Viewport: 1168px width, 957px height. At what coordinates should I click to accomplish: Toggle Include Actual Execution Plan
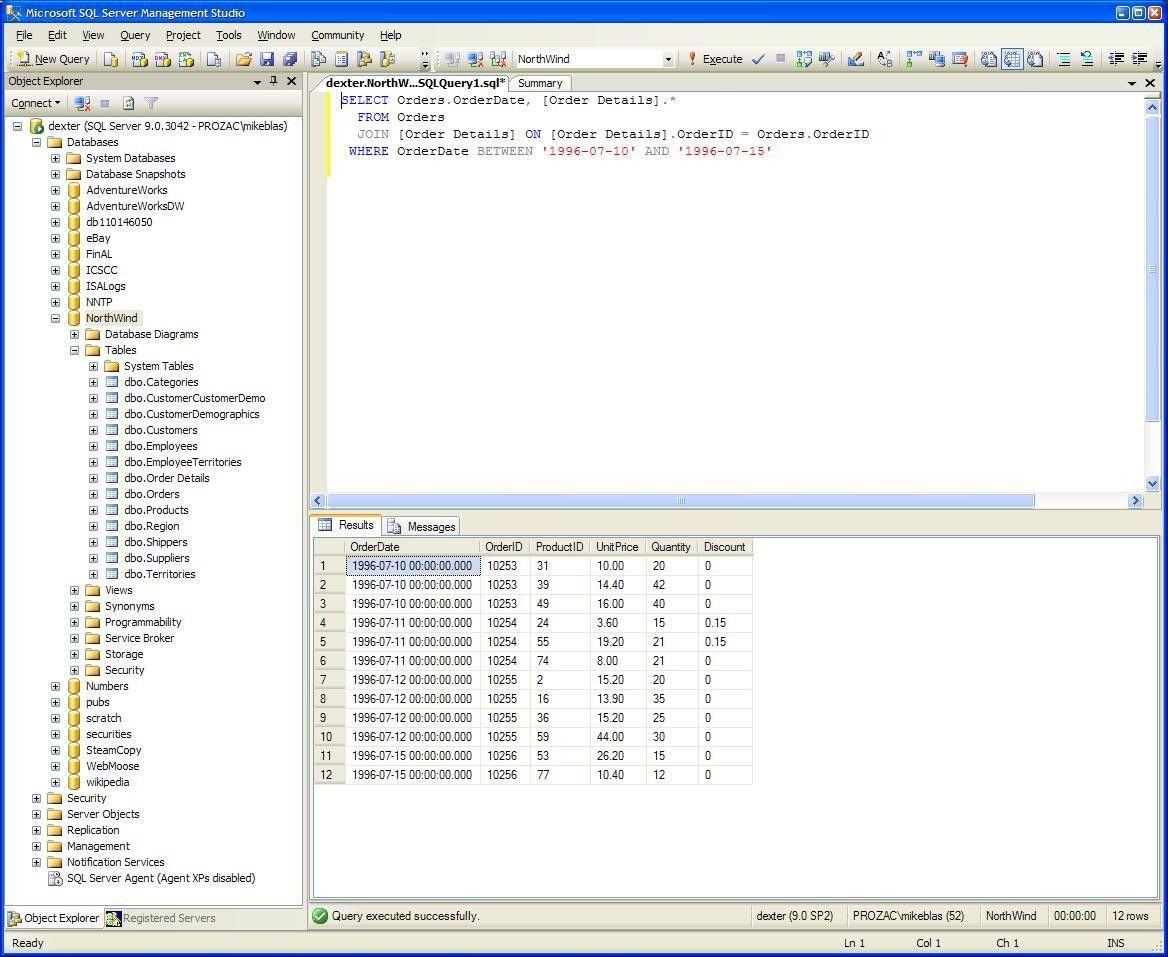(914, 59)
